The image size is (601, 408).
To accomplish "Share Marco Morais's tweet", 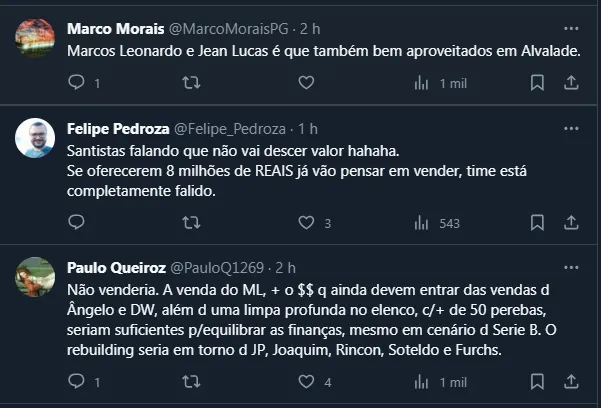I will coord(571,84).
